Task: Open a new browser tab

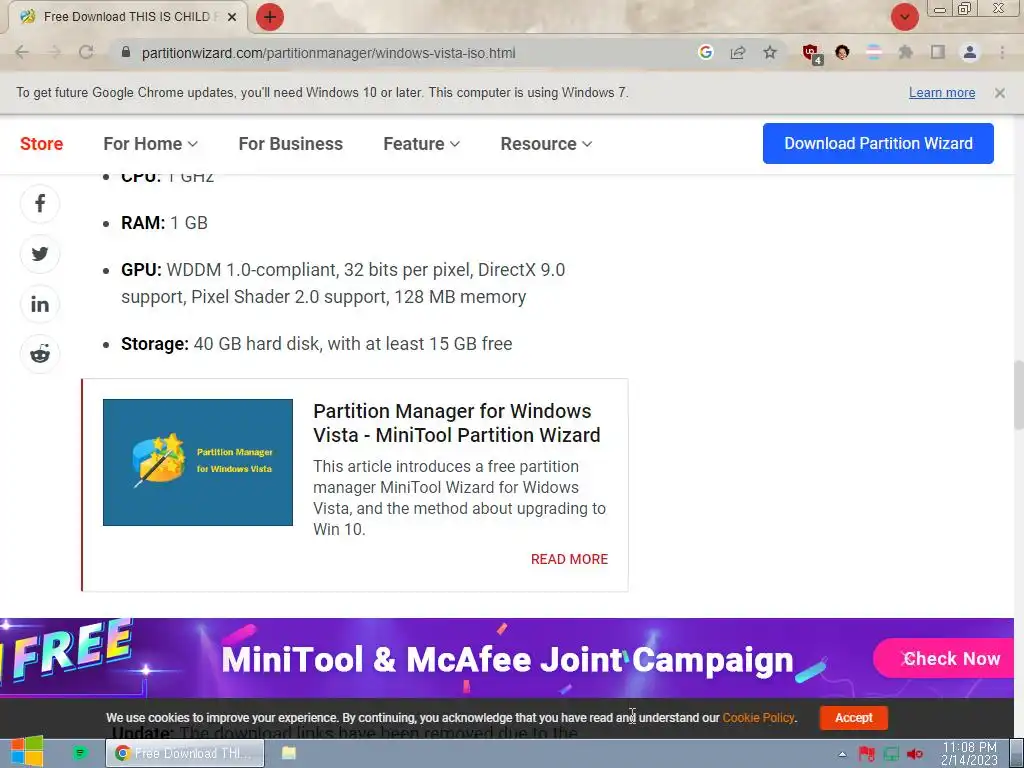Action: pos(270,17)
